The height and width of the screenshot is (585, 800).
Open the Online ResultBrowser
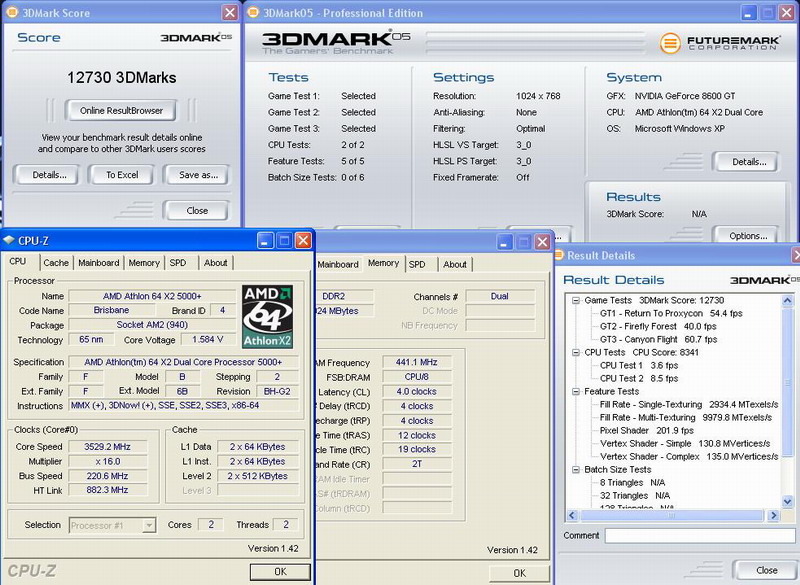[x=121, y=111]
